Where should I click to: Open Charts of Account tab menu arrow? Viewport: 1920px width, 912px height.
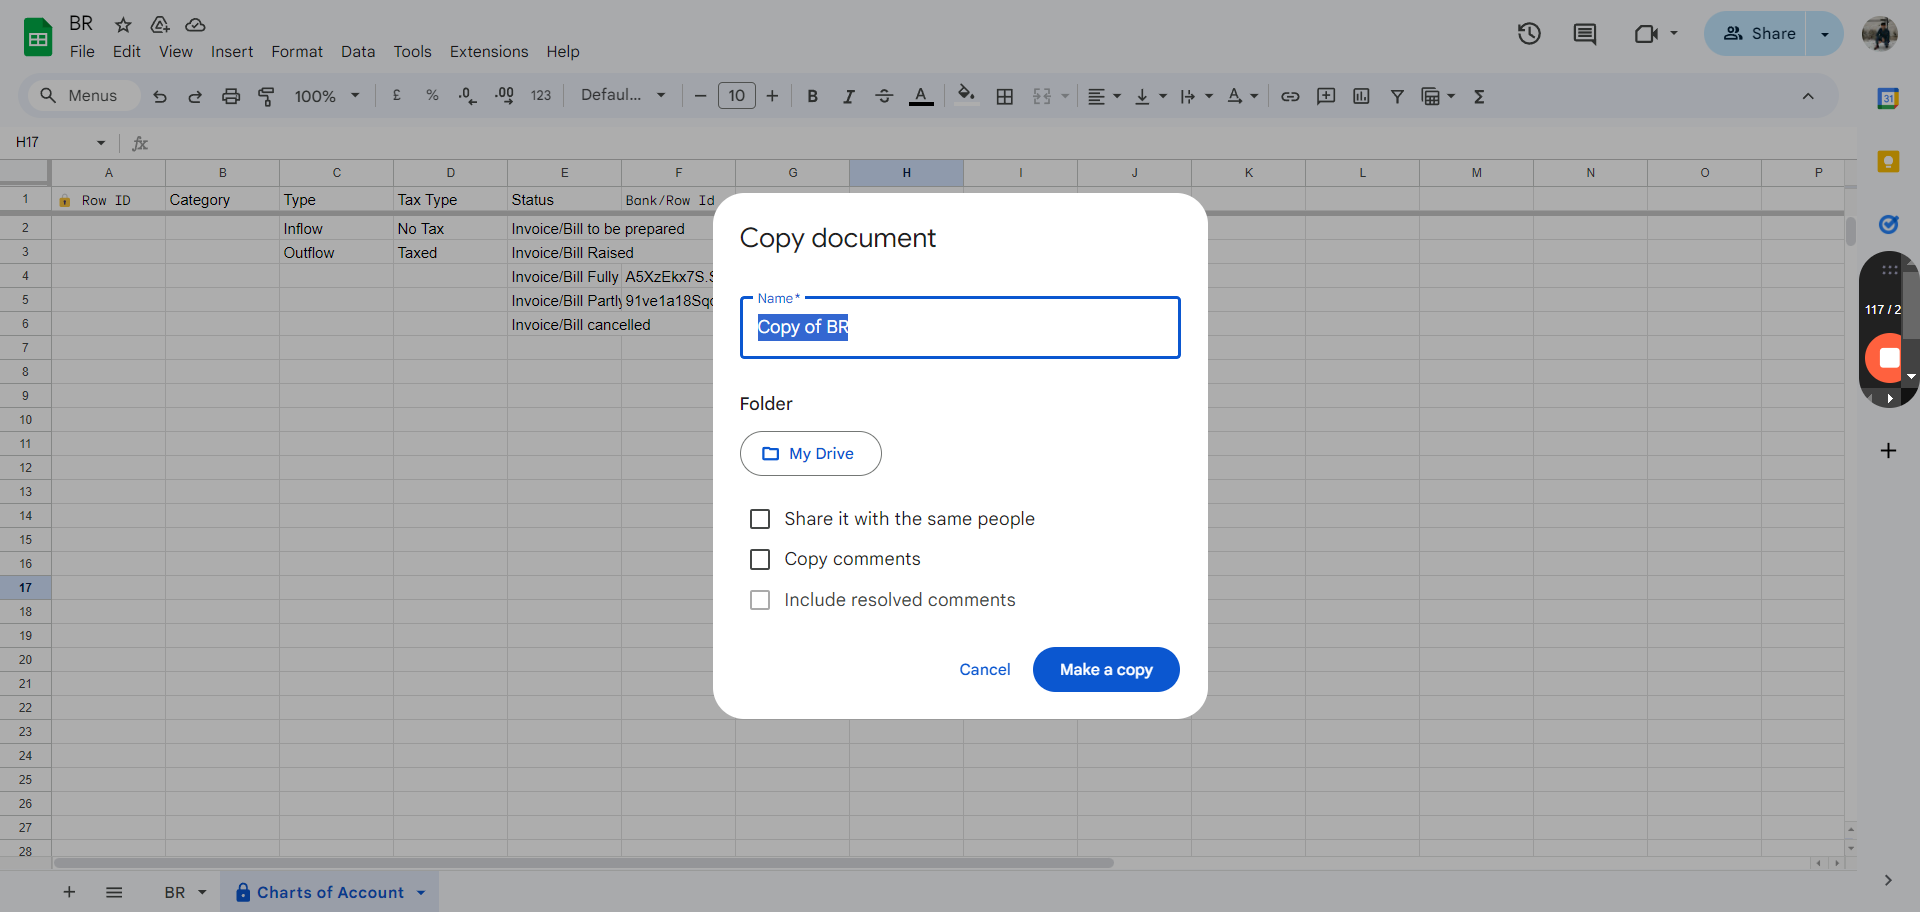click(x=421, y=892)
